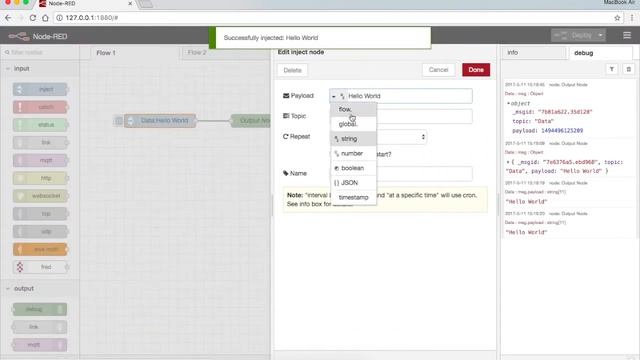Choose the JSON payload type
Screen dimensions: 640x360
pyautogui.click(x=353, y=183)
